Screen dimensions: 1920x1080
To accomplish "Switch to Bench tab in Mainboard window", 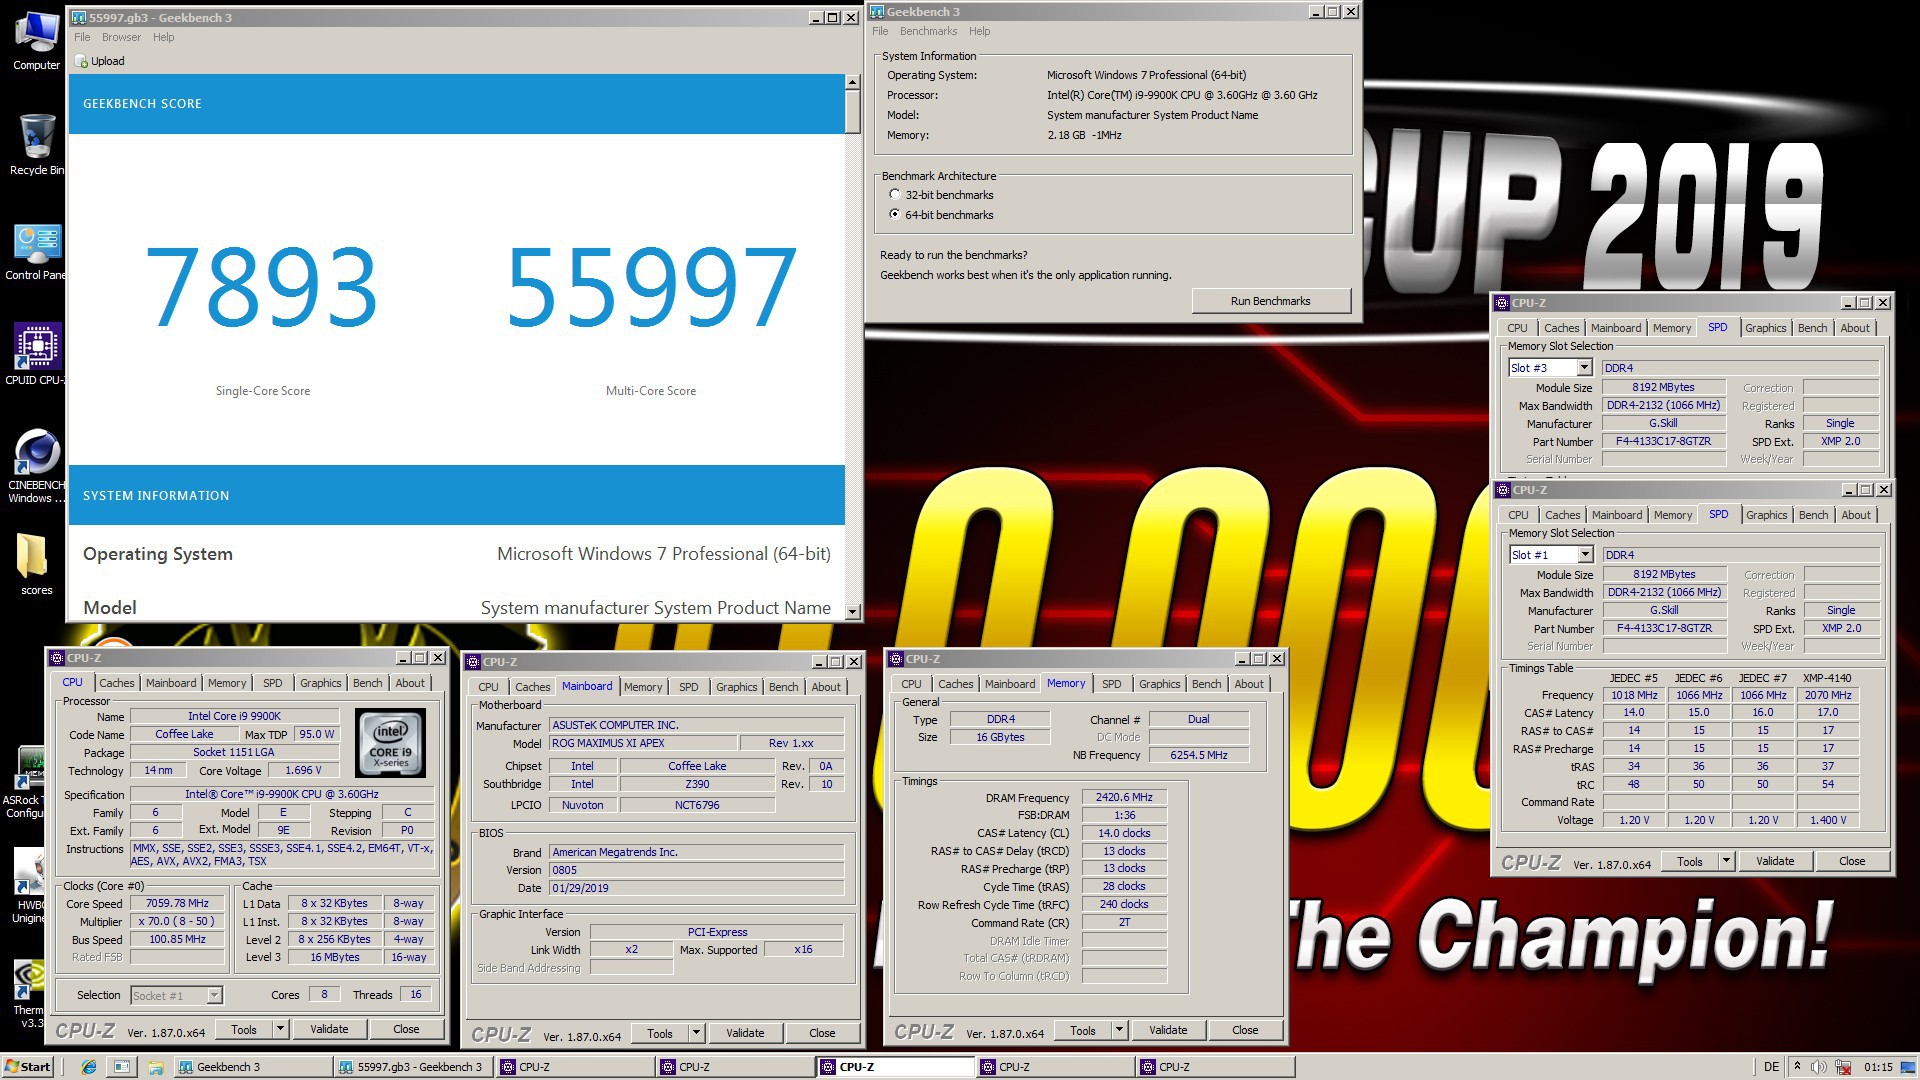I will pyautogui.click(x=783, y=687).
